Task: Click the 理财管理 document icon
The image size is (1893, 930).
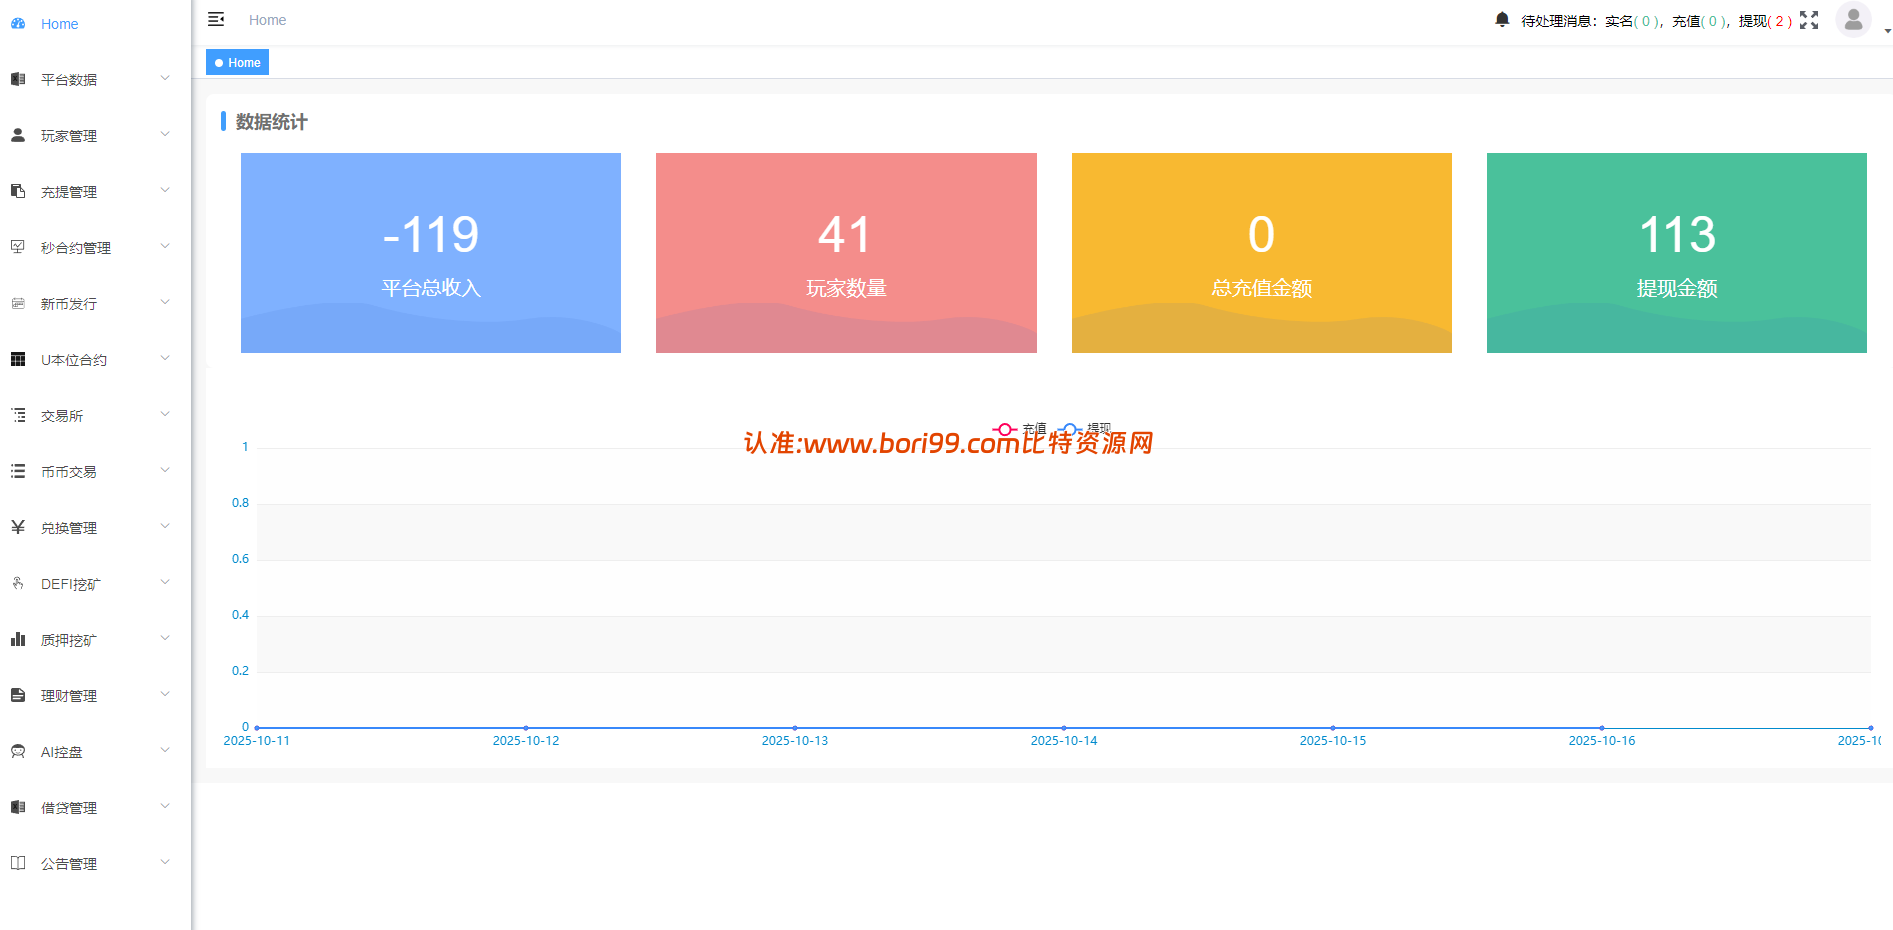Action: coord(18,695)
